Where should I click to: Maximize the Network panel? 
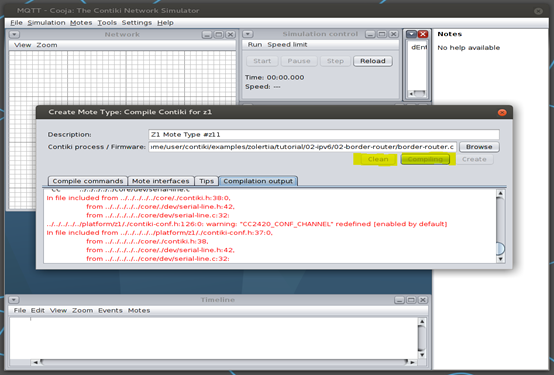click(x=219, y=34)
